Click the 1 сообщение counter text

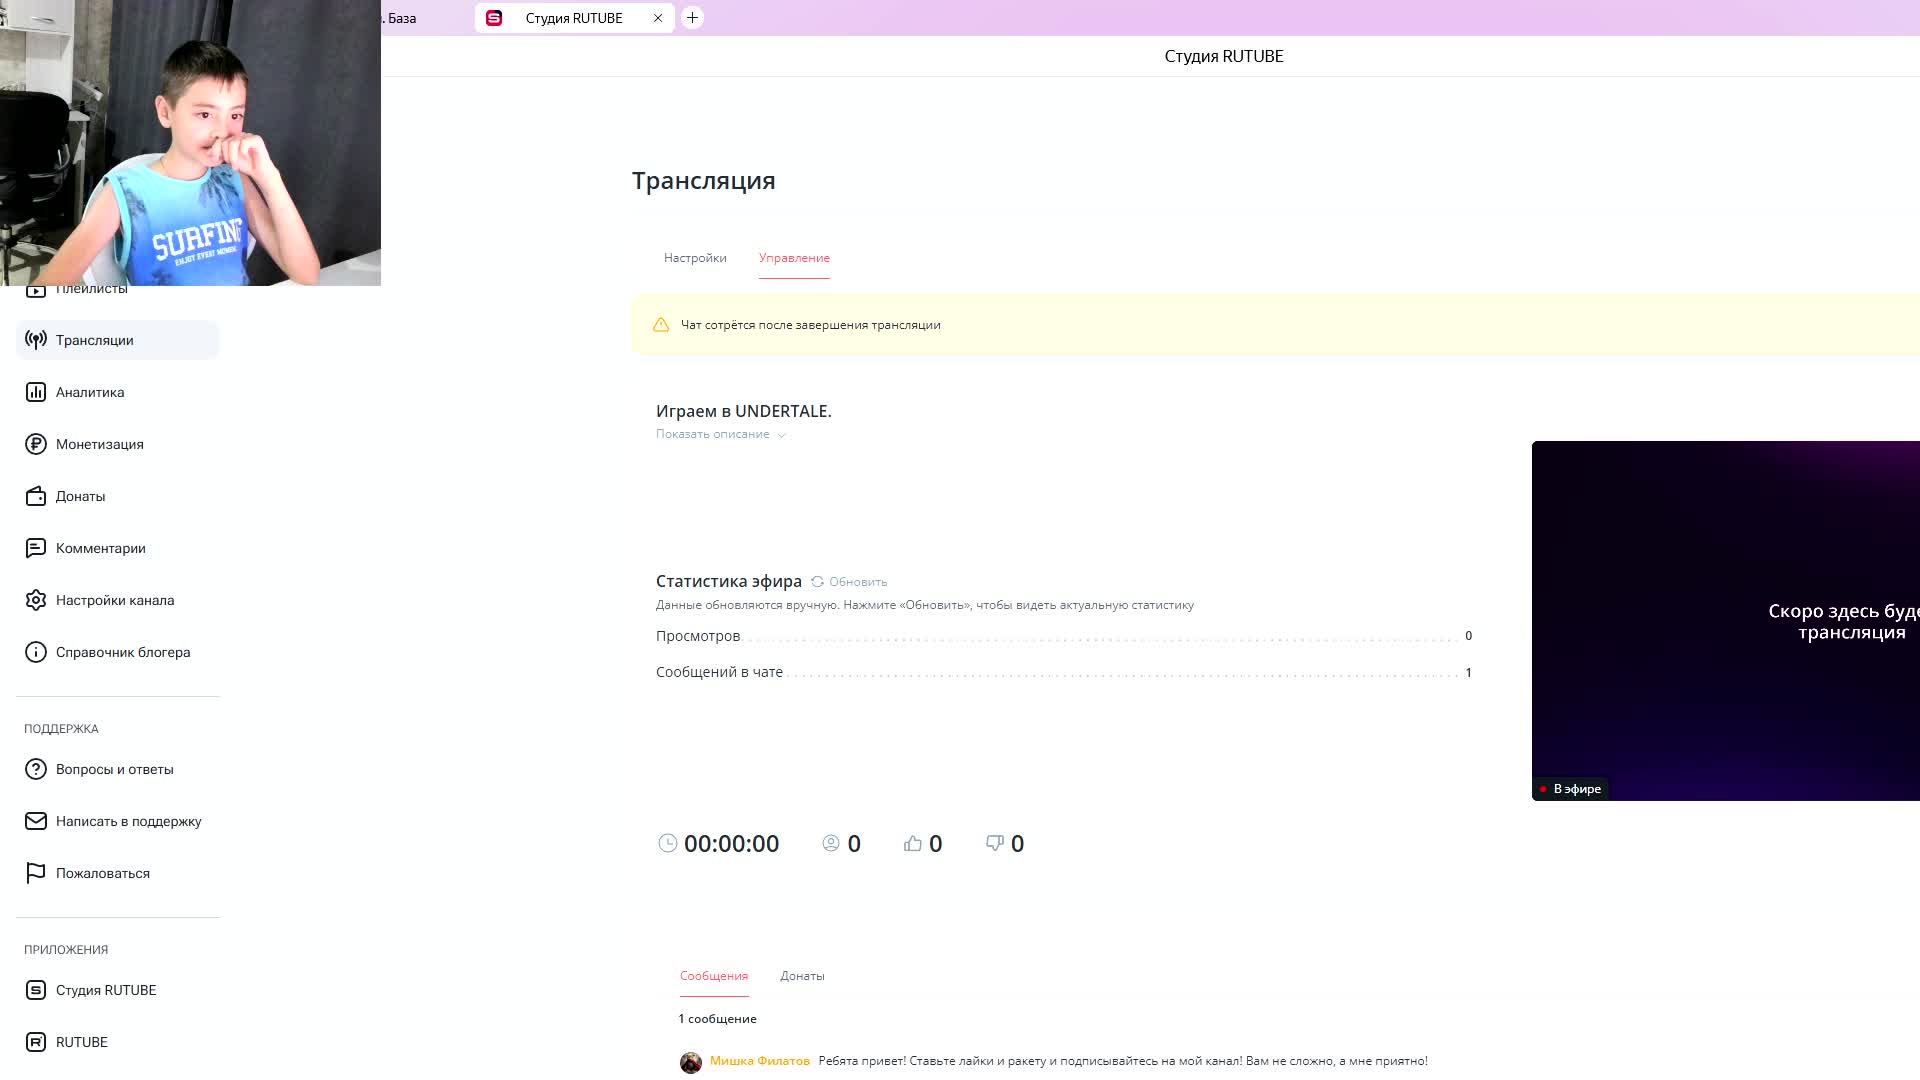point(718,1019)
